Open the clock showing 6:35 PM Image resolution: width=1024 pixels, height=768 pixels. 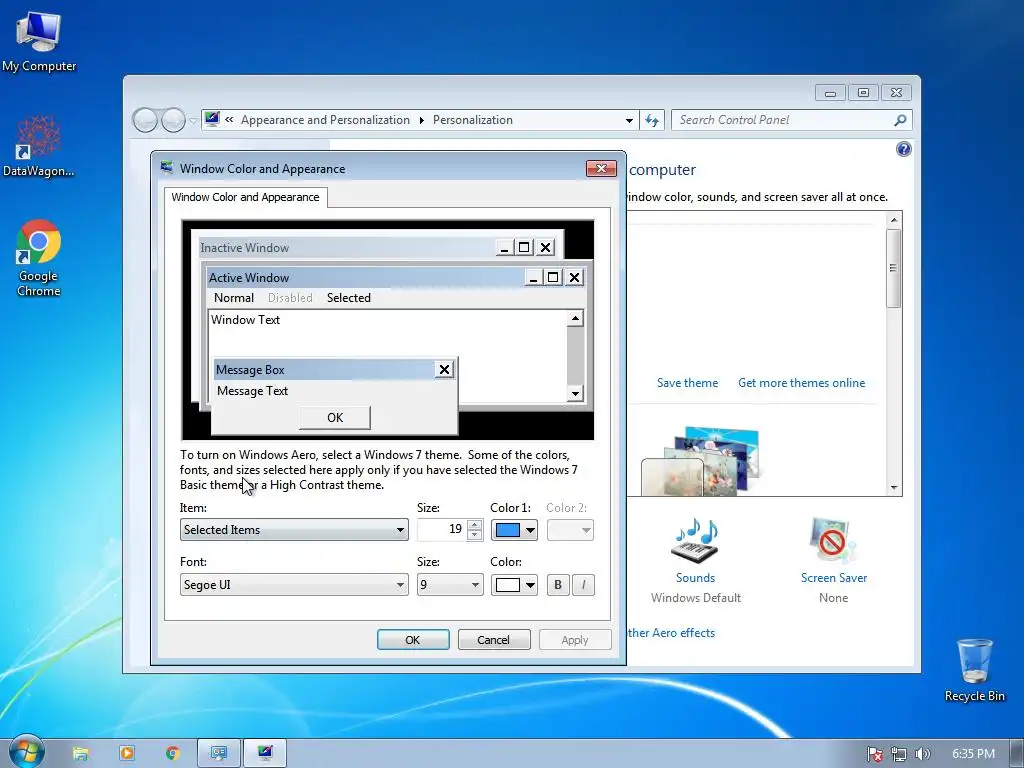coord(973,754)
